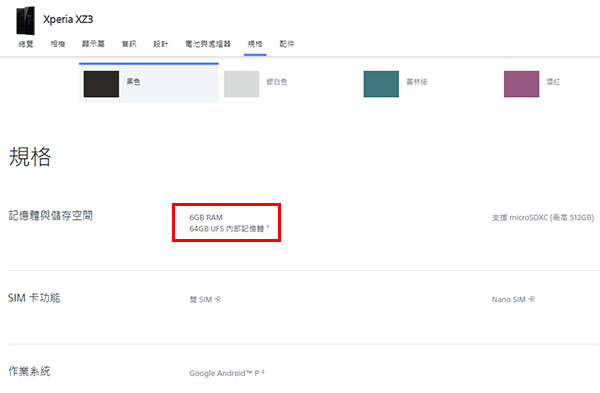The image size is (600, 393).
Task: Open footnote 2 next to Android P
Action: pos(263,372)
